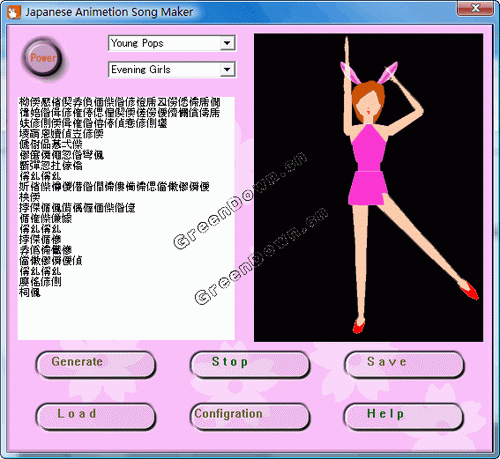Screen dimensions: 500x459
Task: Select the Young Pops genre field
Action: tap(172, 43)
